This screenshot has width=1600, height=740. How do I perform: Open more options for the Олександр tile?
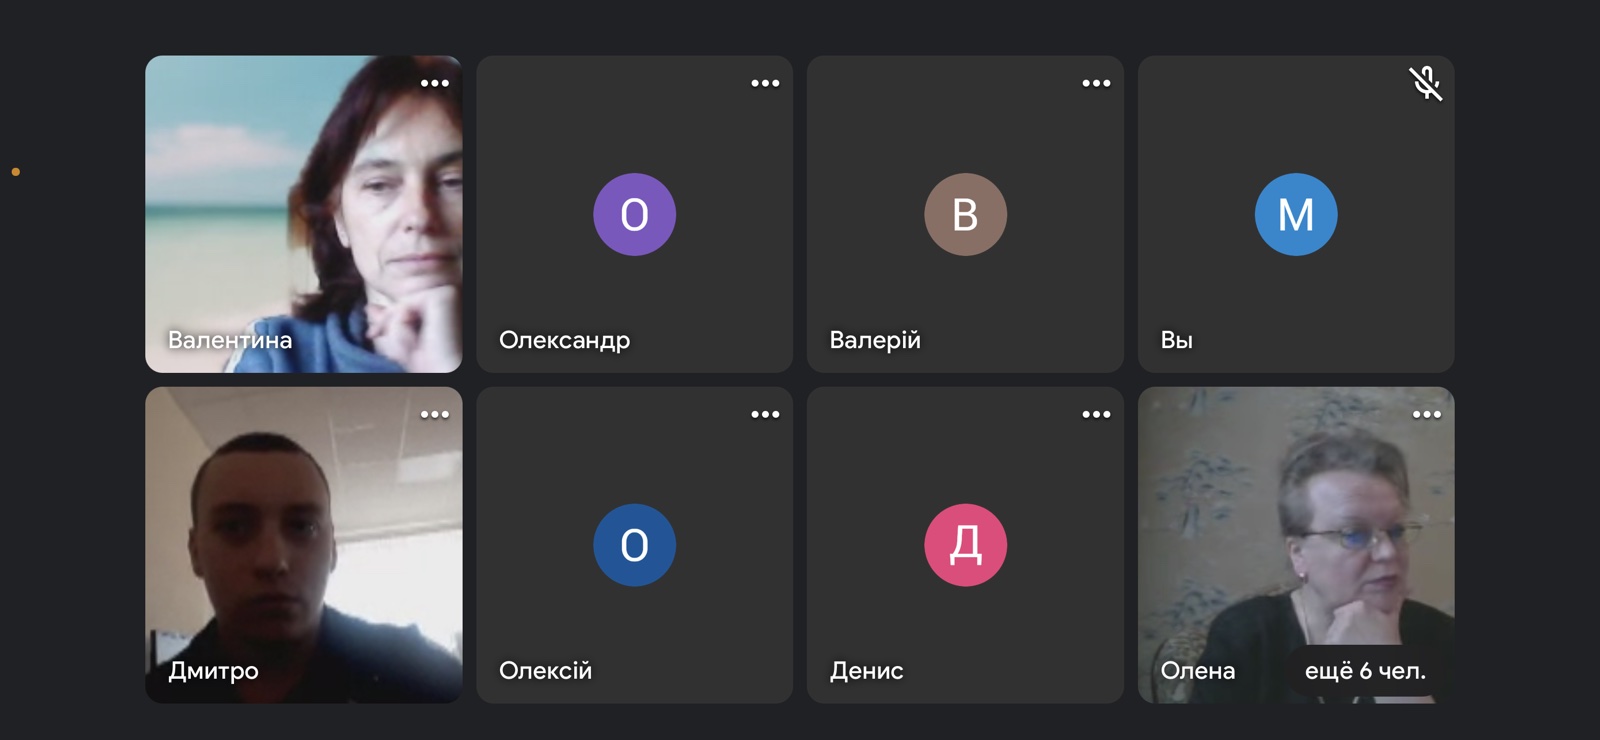[765, 83]
